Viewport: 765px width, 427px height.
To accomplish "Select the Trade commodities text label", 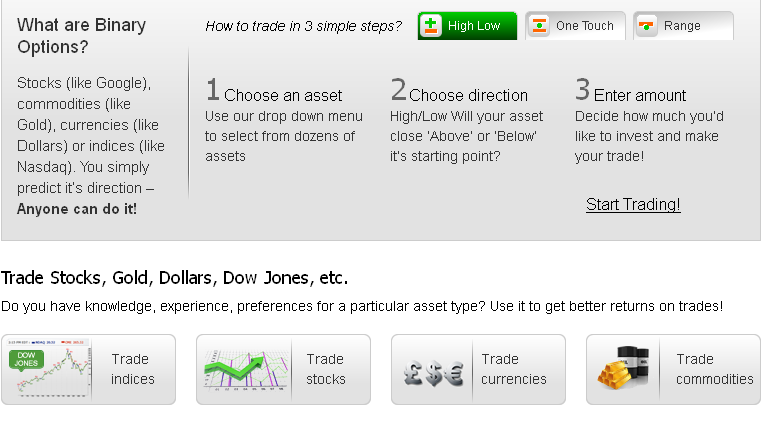I will tap(714, 369).
